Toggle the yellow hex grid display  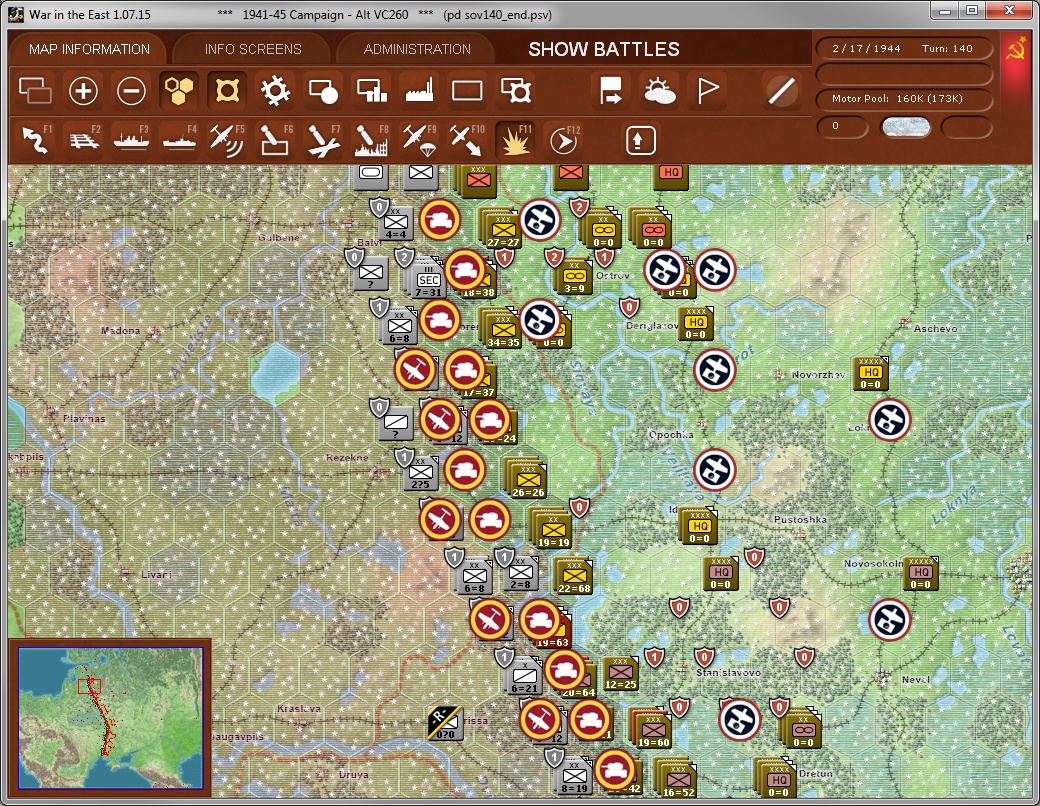click(179, 91)
